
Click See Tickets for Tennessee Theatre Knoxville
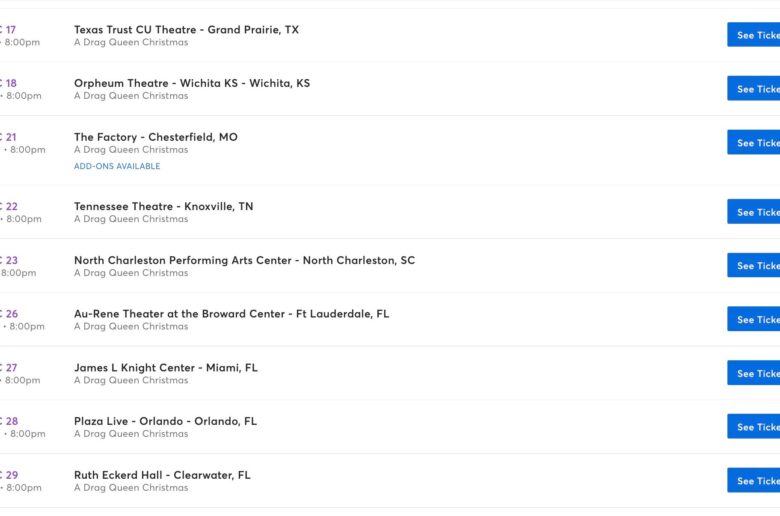click(x=754, y=211)
